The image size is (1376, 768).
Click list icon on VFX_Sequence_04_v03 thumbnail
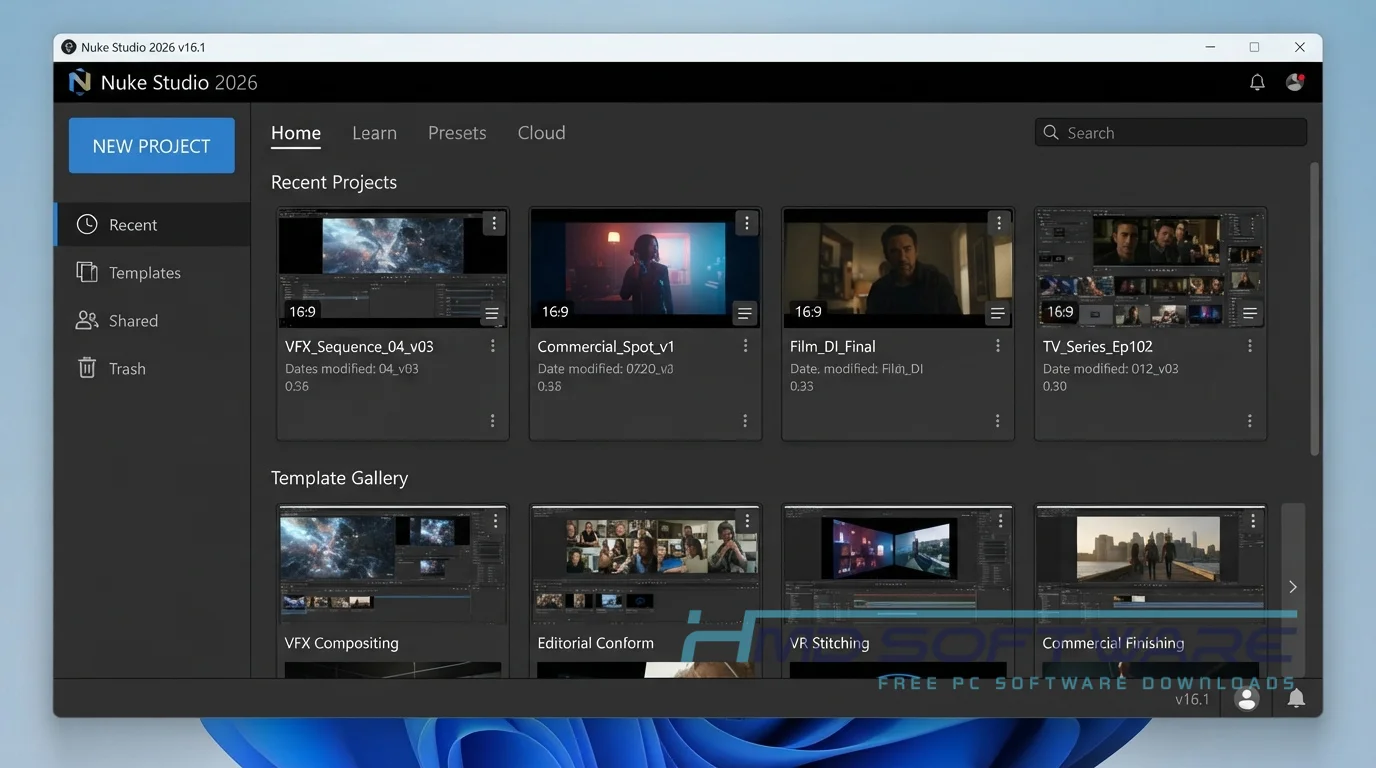pyautogui.click(x=492, y=314)
